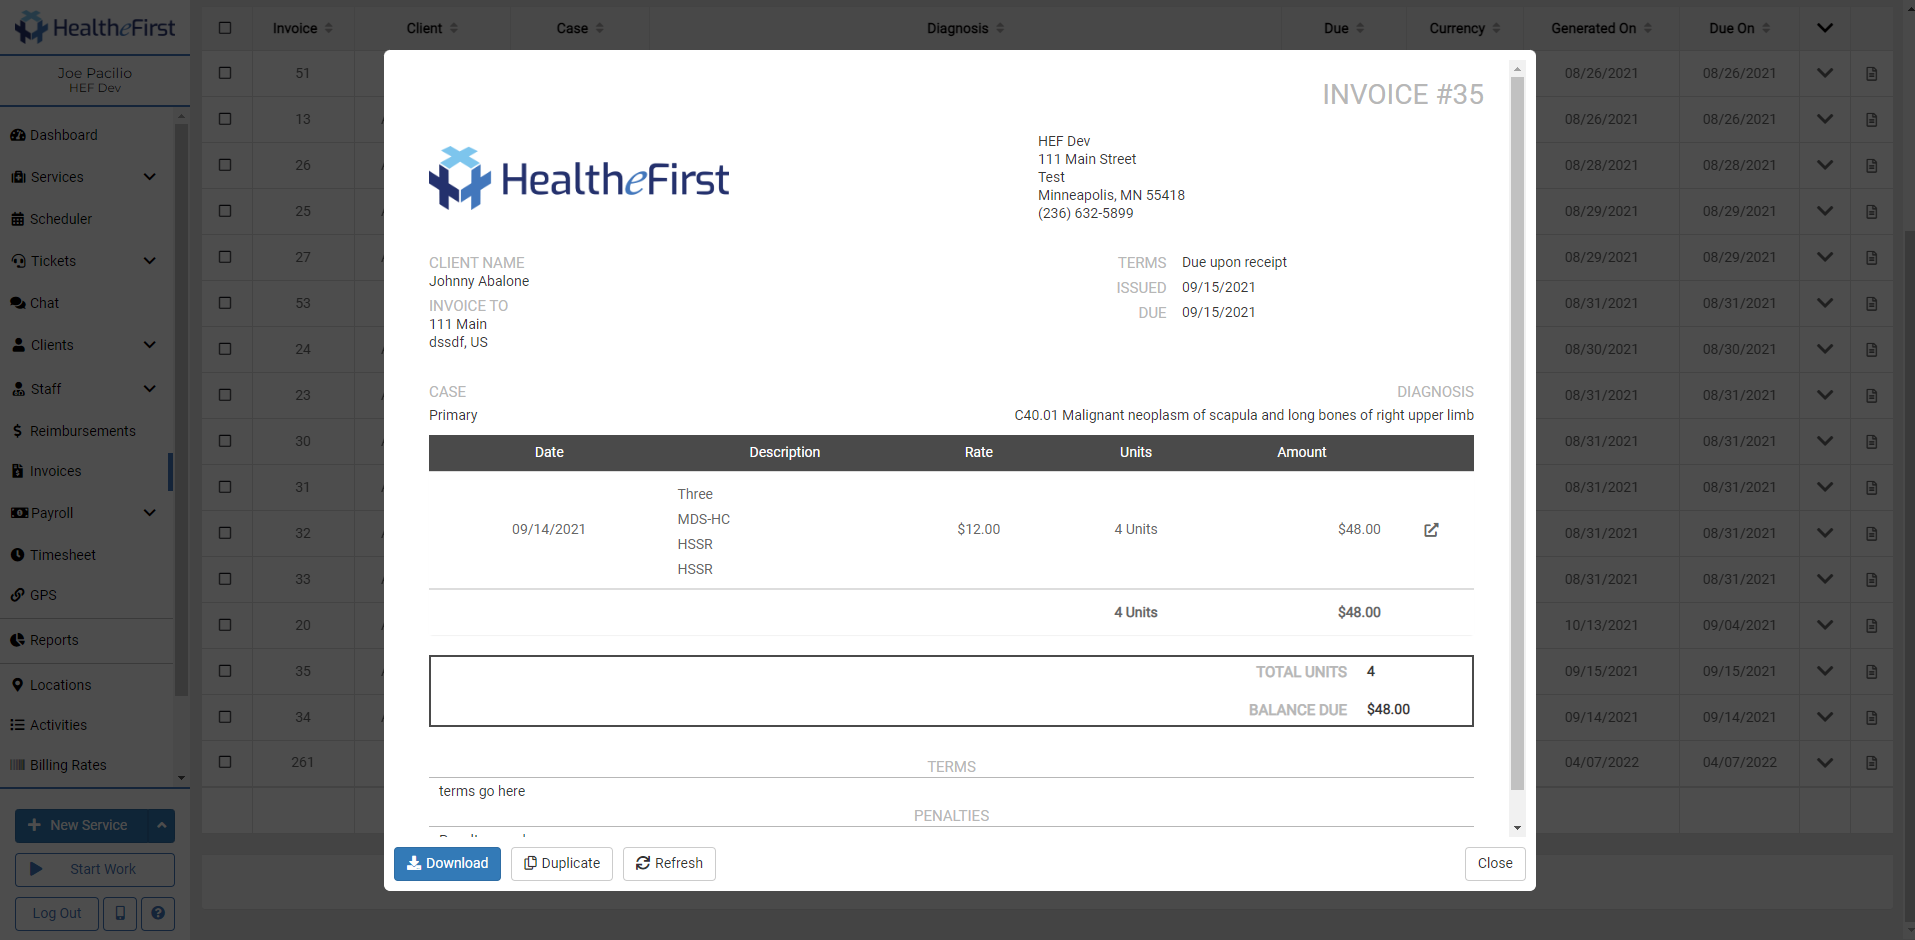Check the box for invoice 51
Screen dimensions: 1915x940
tap(225, 73)
